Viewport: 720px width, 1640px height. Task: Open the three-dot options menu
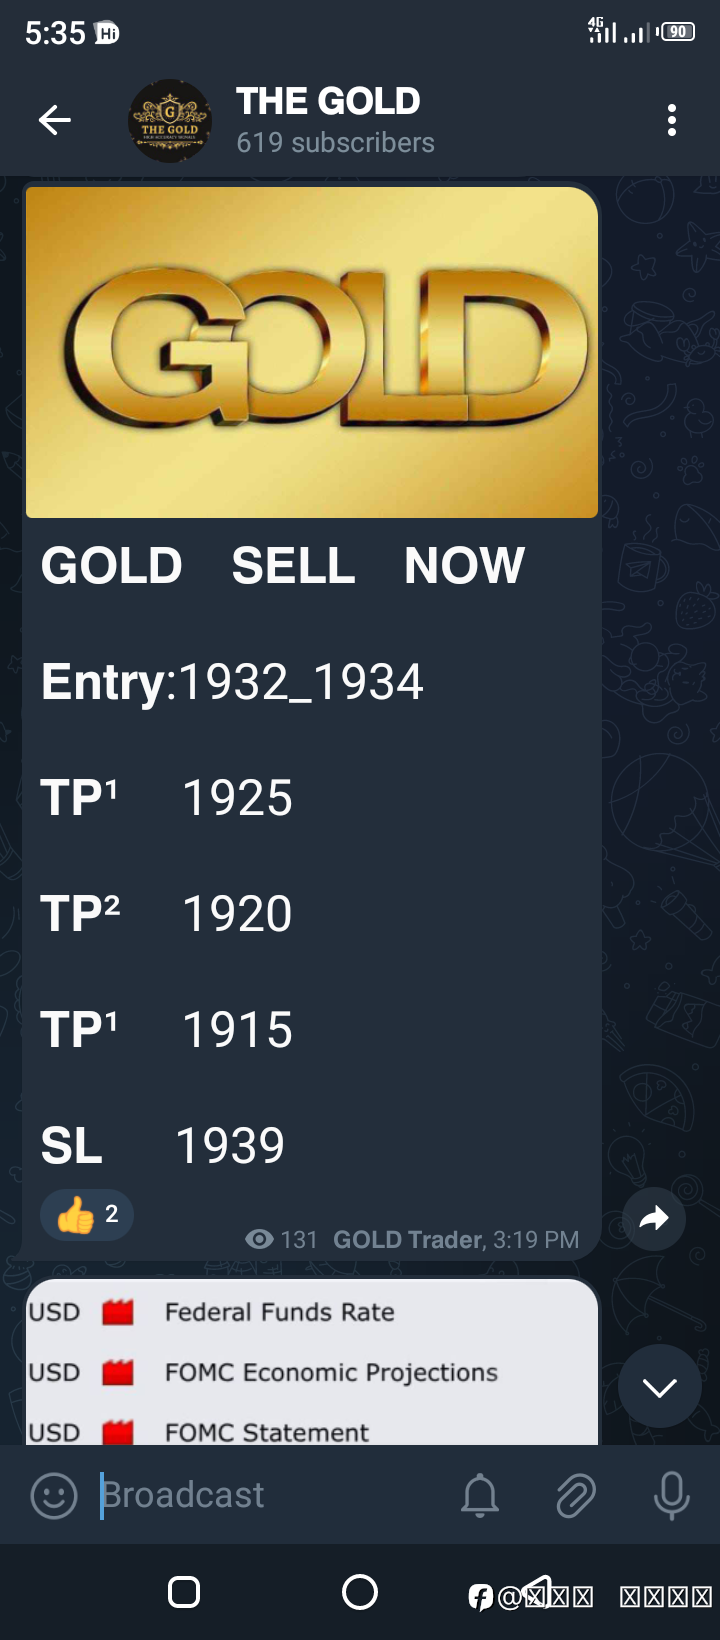point(672,120)
